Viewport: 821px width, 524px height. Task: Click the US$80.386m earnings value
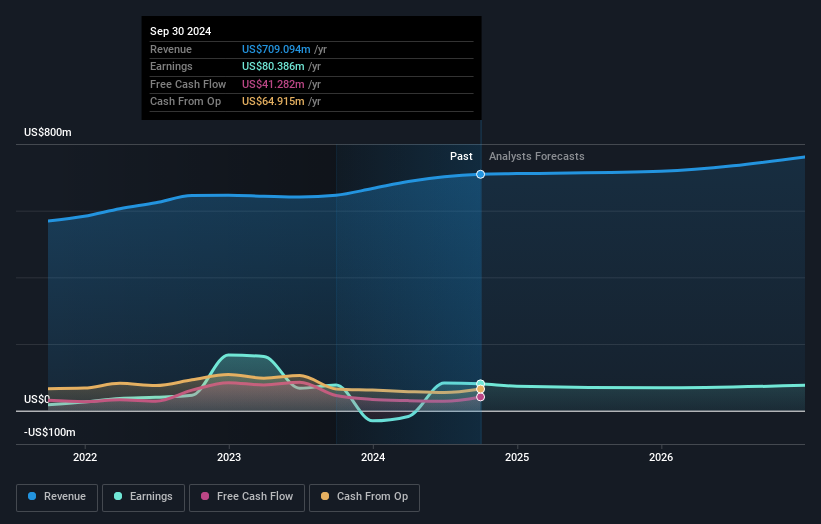click(x=273, y=66)
